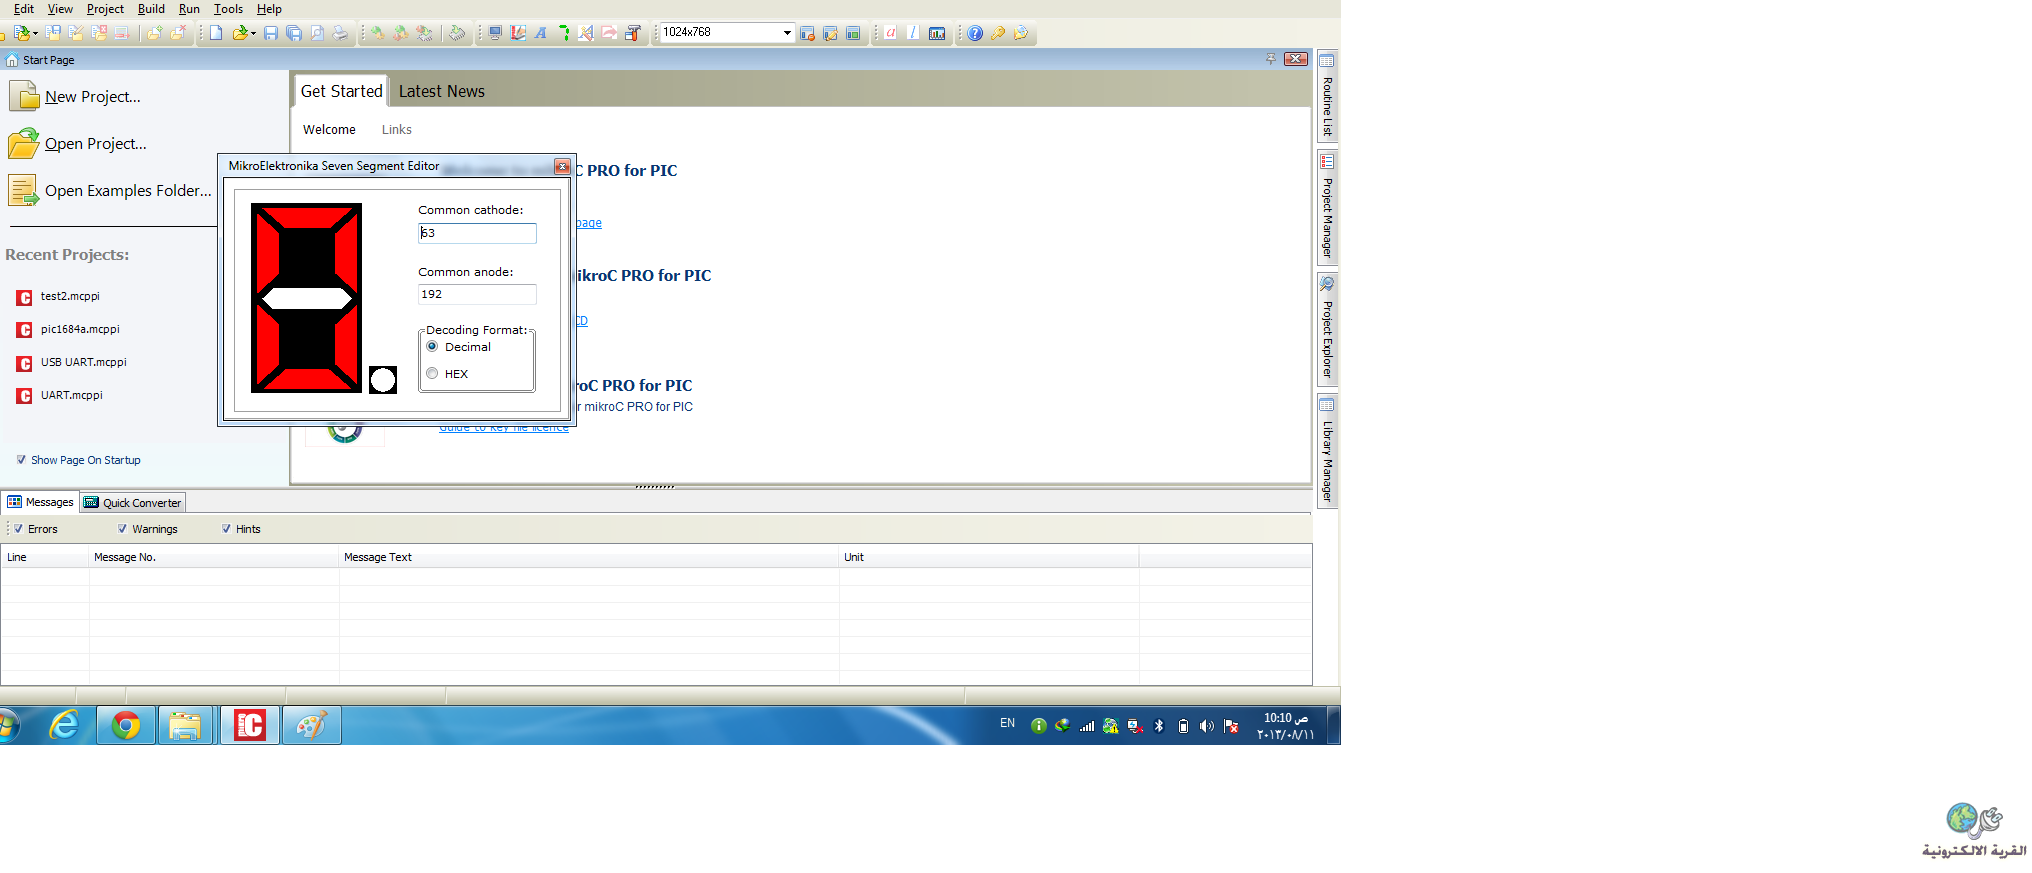The image size is (2032, 873).
Task: Click Add File to Project icon
Action: (x=155, y=33)
